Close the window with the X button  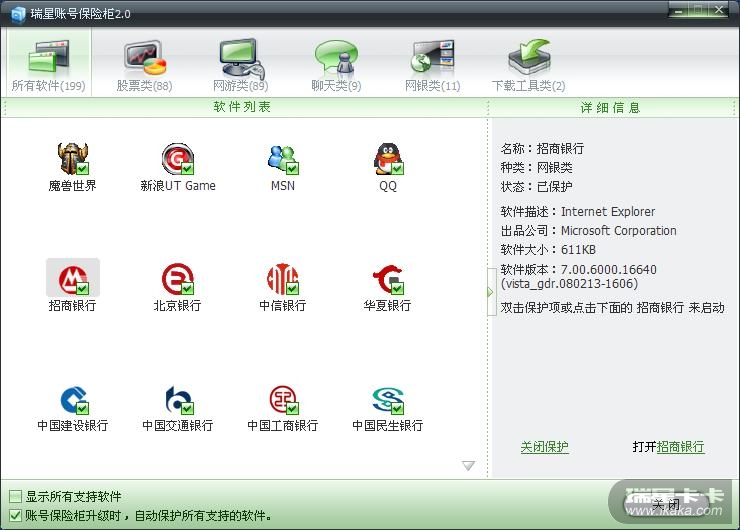click(719, 10)
